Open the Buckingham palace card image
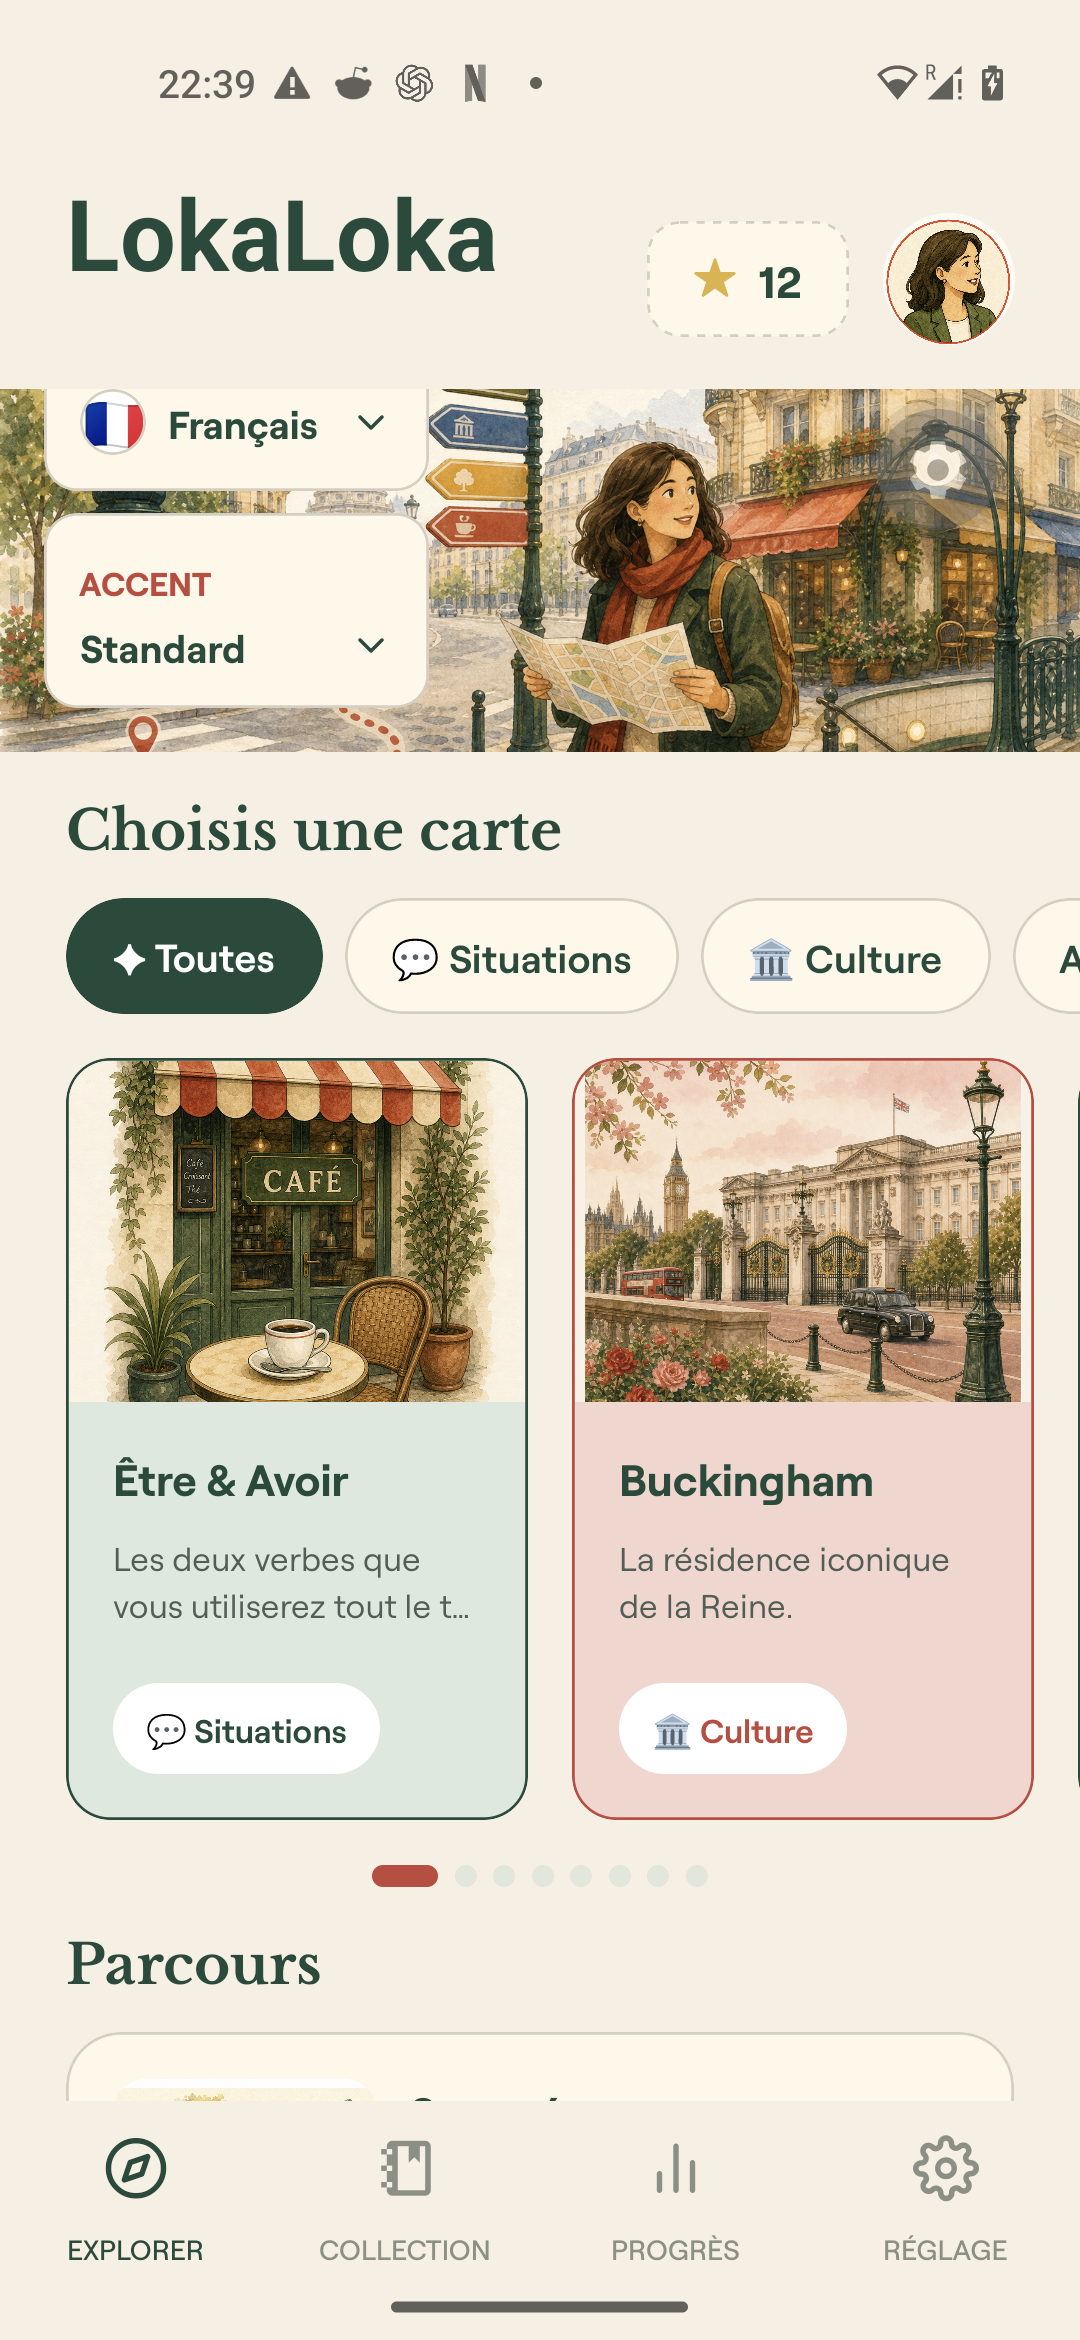Viewport: 1080px width, 2340px height. [x=803, y=1231]
